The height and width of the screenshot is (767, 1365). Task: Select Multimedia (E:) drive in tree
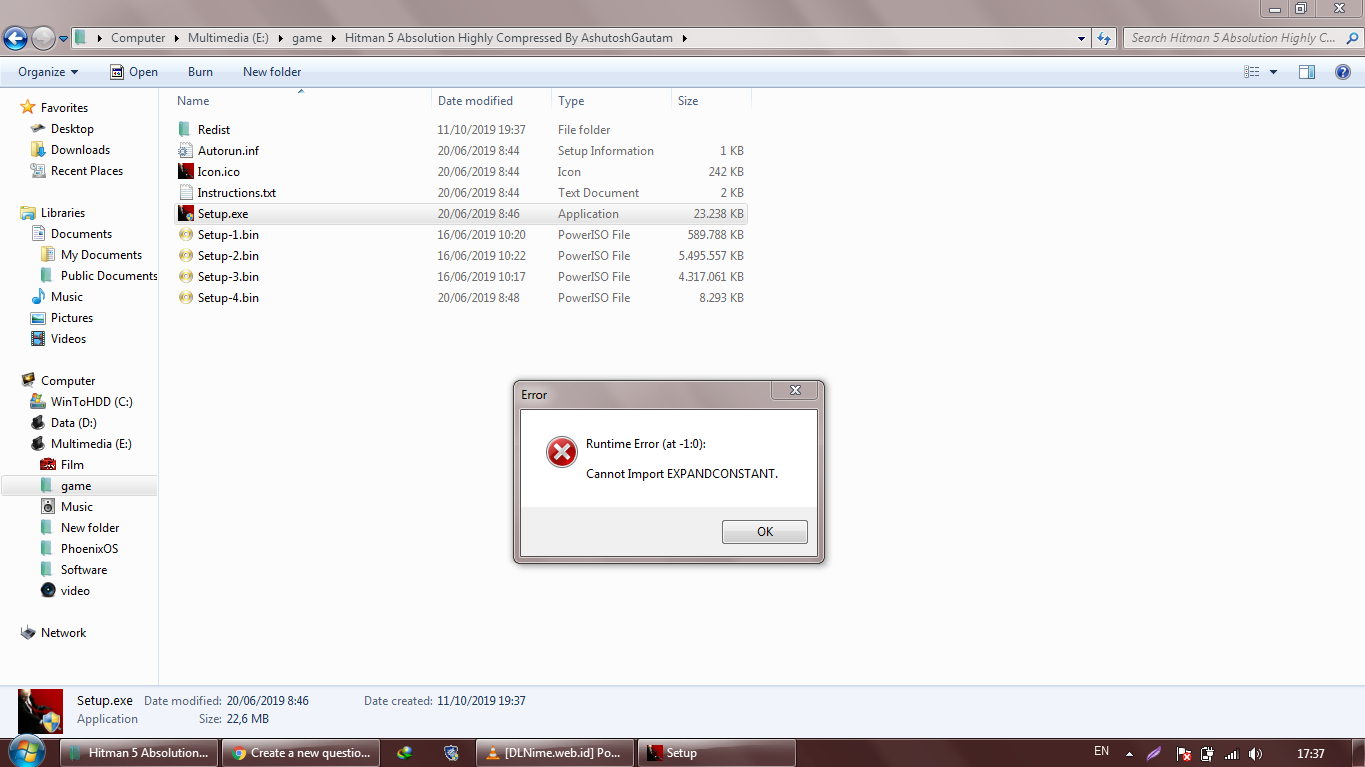(91, 444)
